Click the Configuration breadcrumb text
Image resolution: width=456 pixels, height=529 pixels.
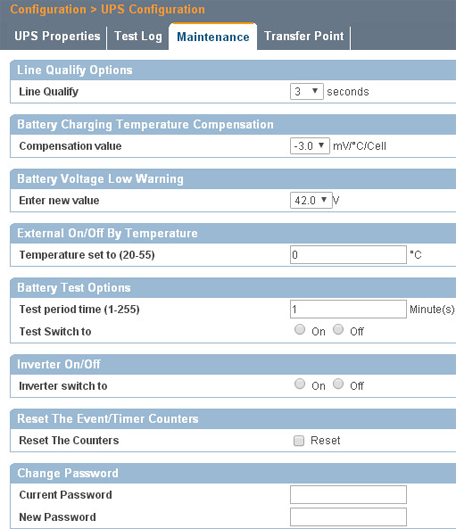(48, 9)
